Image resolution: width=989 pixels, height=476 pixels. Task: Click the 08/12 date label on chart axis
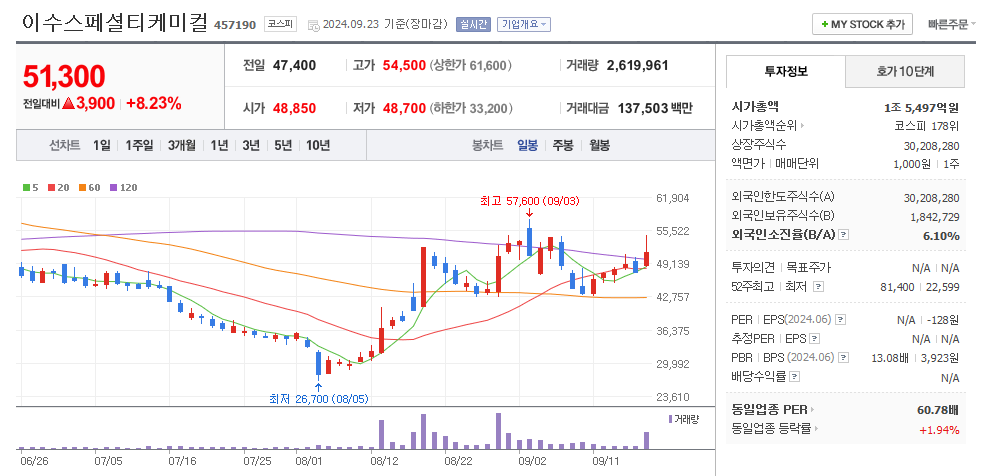click(x=385, y=460)
